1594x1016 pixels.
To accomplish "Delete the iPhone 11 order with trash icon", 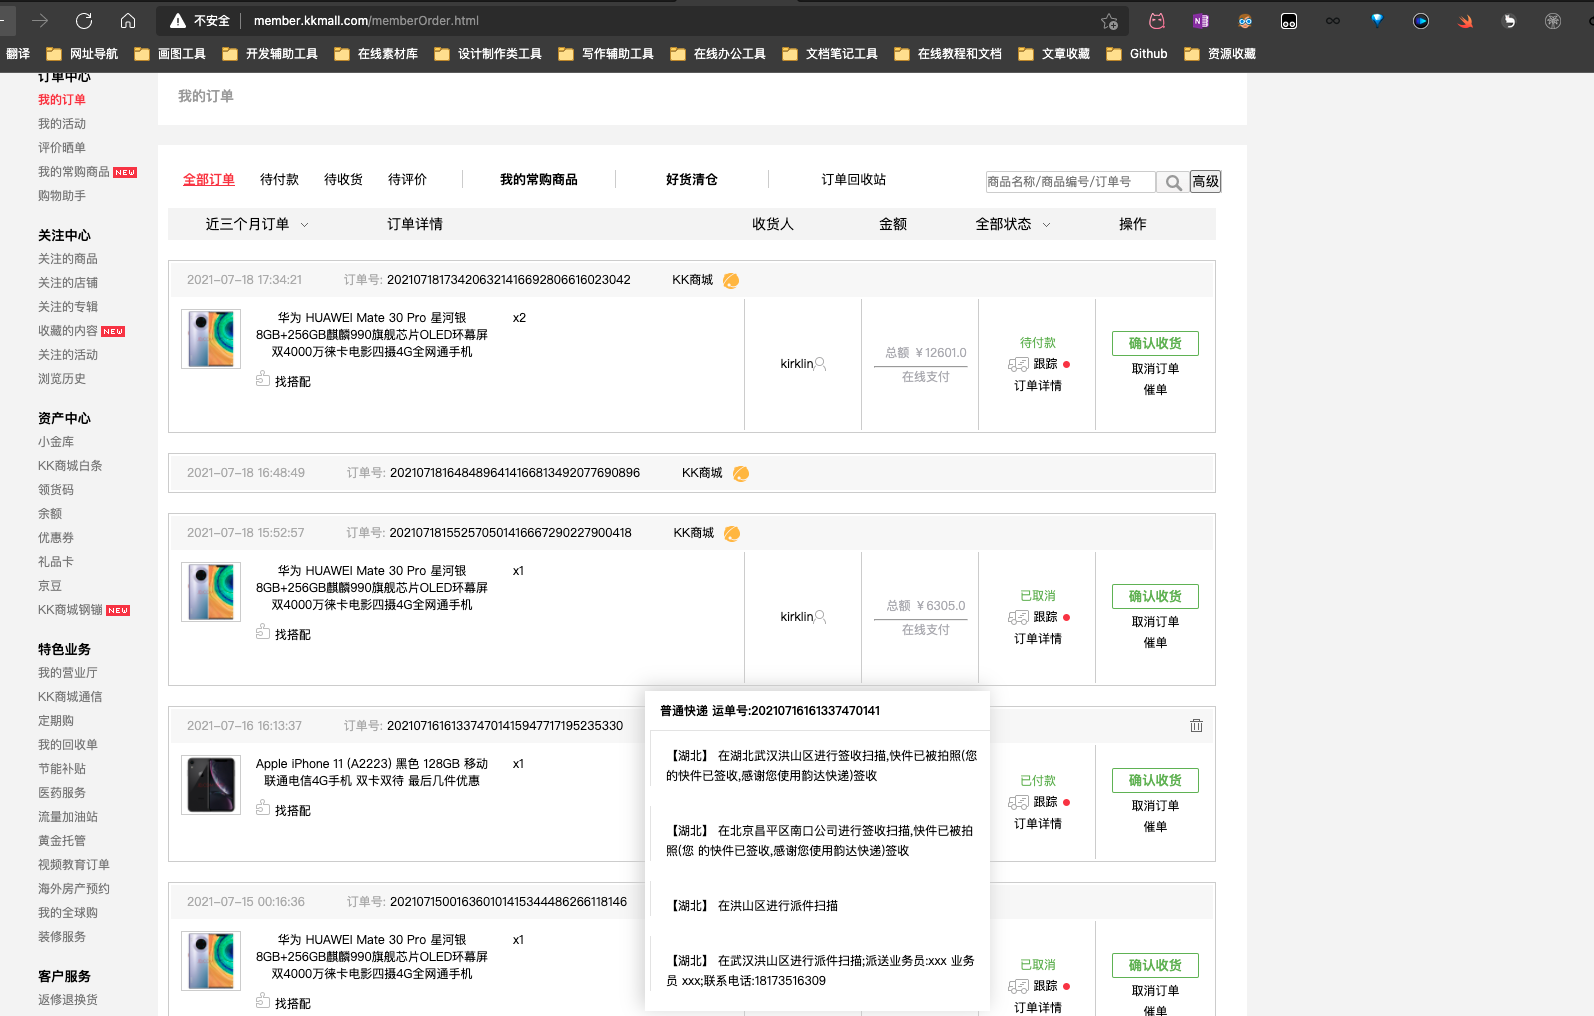I will [1196, 726].
